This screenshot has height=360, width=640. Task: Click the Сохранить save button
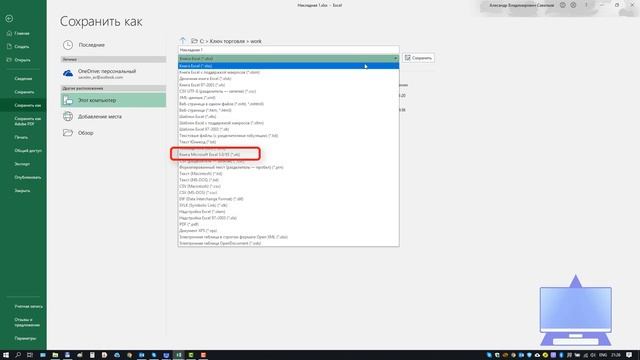coord(418,58)
